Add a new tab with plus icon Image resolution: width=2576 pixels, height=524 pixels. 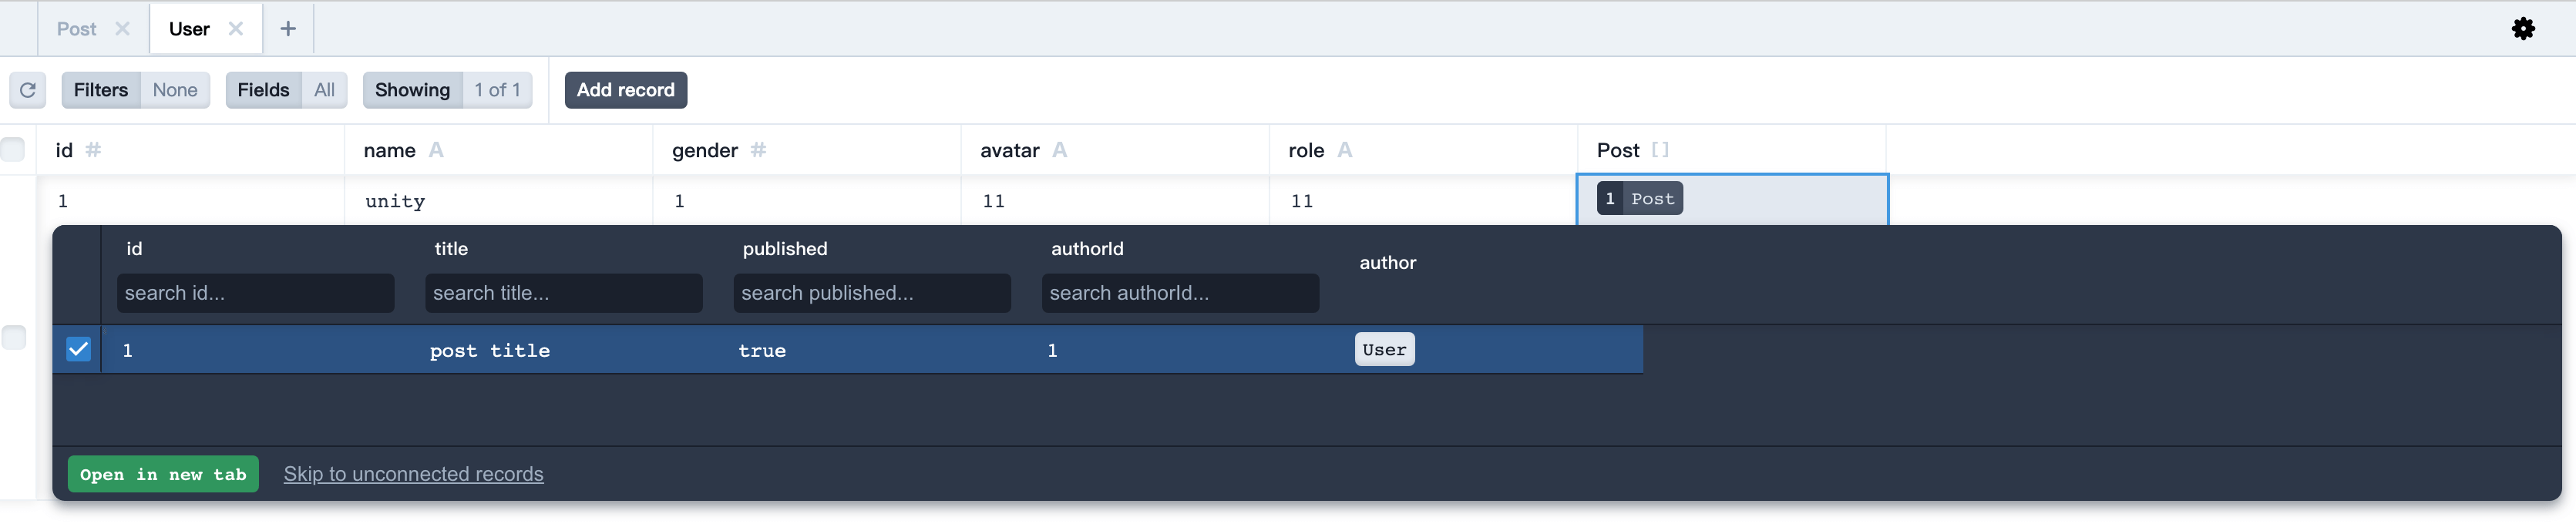pos(288,29)
